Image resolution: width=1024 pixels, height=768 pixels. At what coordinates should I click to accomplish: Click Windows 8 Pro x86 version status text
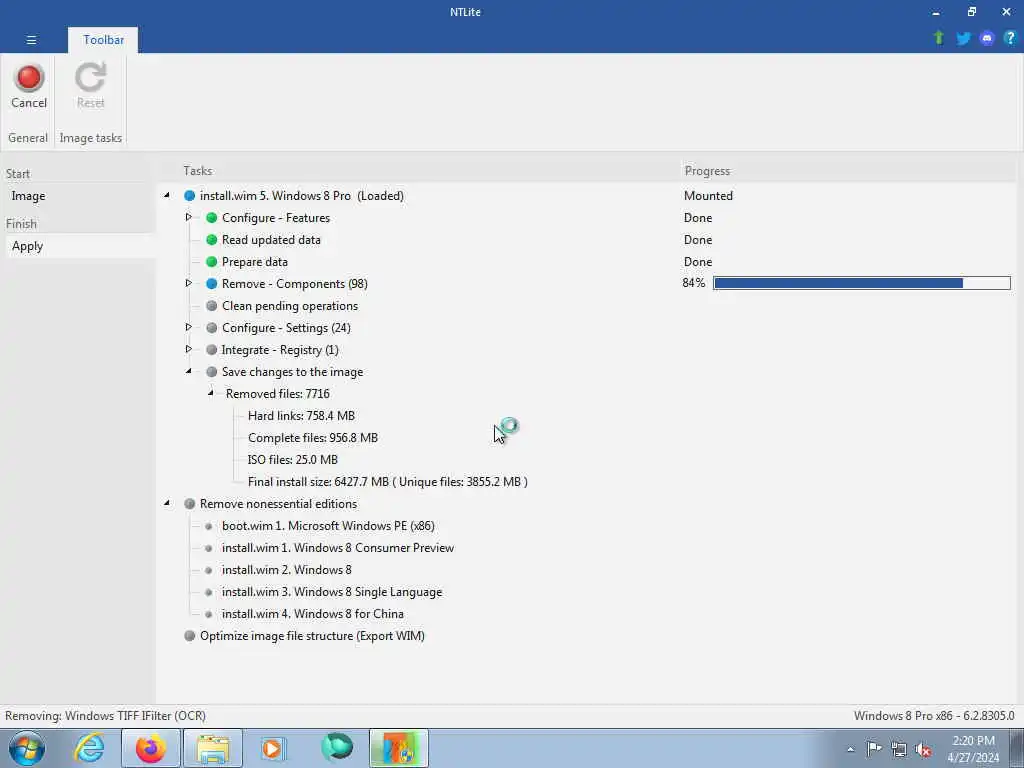934,716
